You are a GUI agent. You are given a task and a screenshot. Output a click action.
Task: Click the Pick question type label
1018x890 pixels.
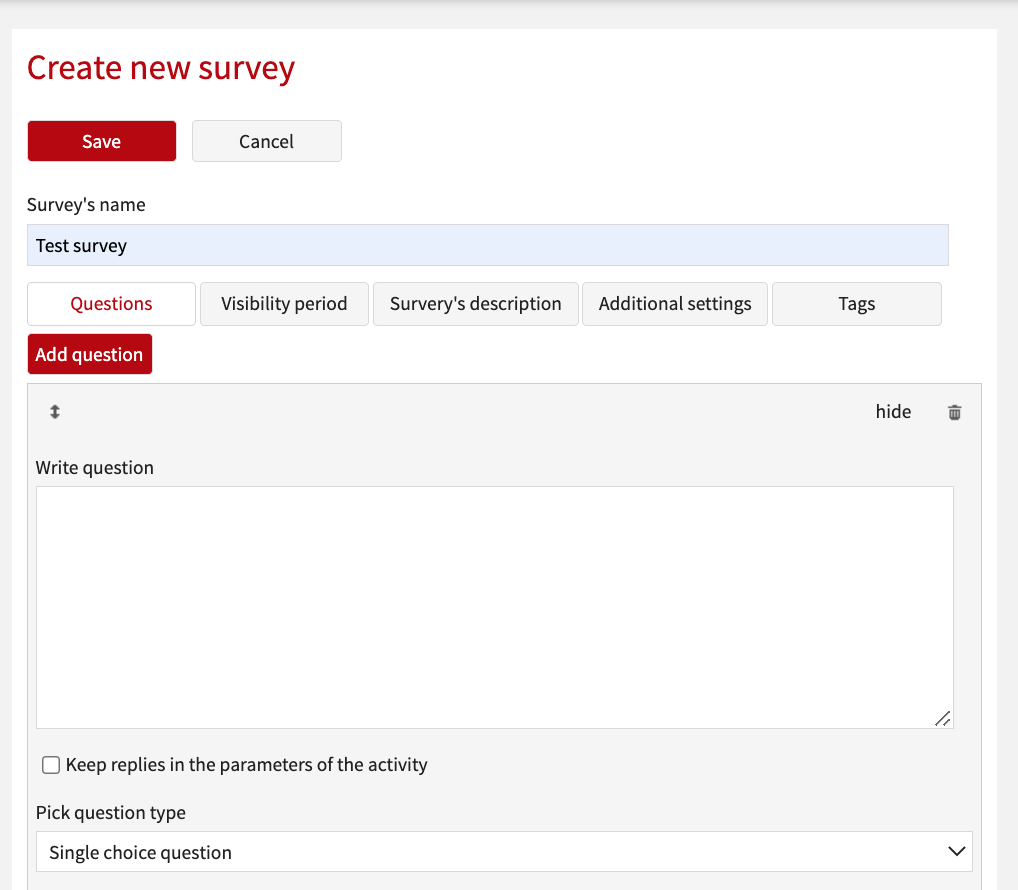pyautogui.click(x=111, y=813)
